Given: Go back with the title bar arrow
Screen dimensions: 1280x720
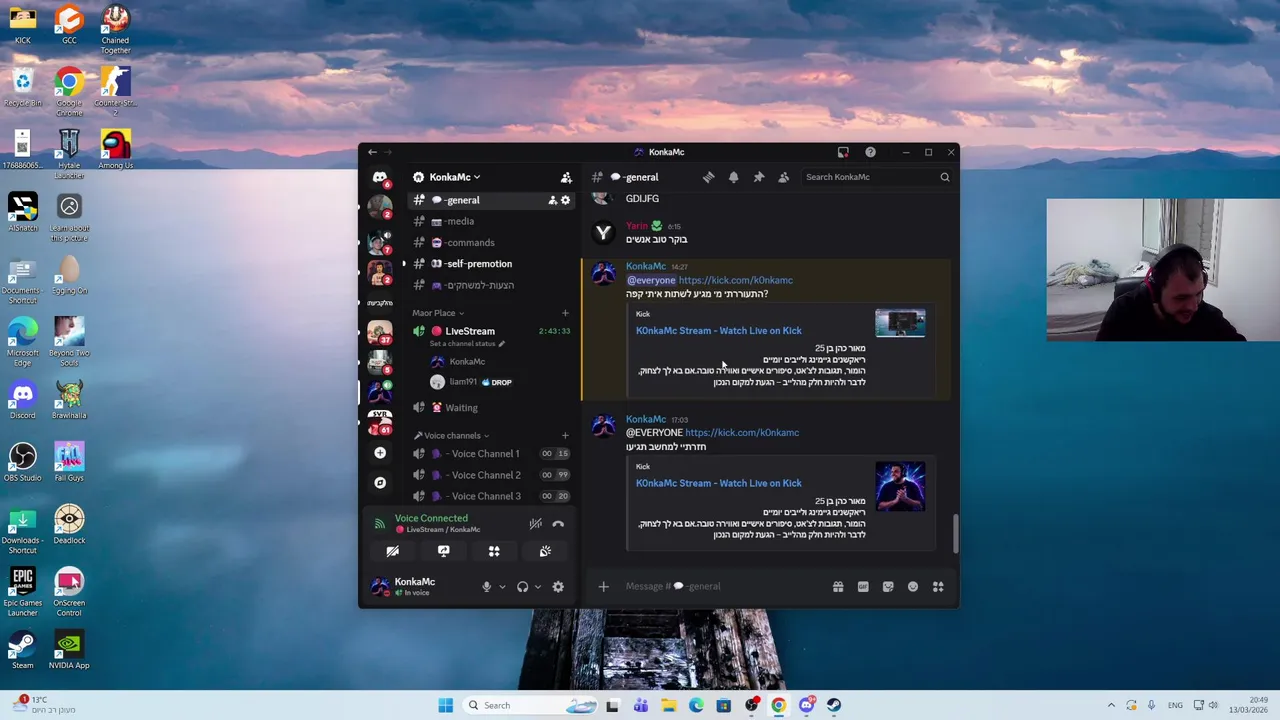Looking at the screenshot, I should point(372,152).
